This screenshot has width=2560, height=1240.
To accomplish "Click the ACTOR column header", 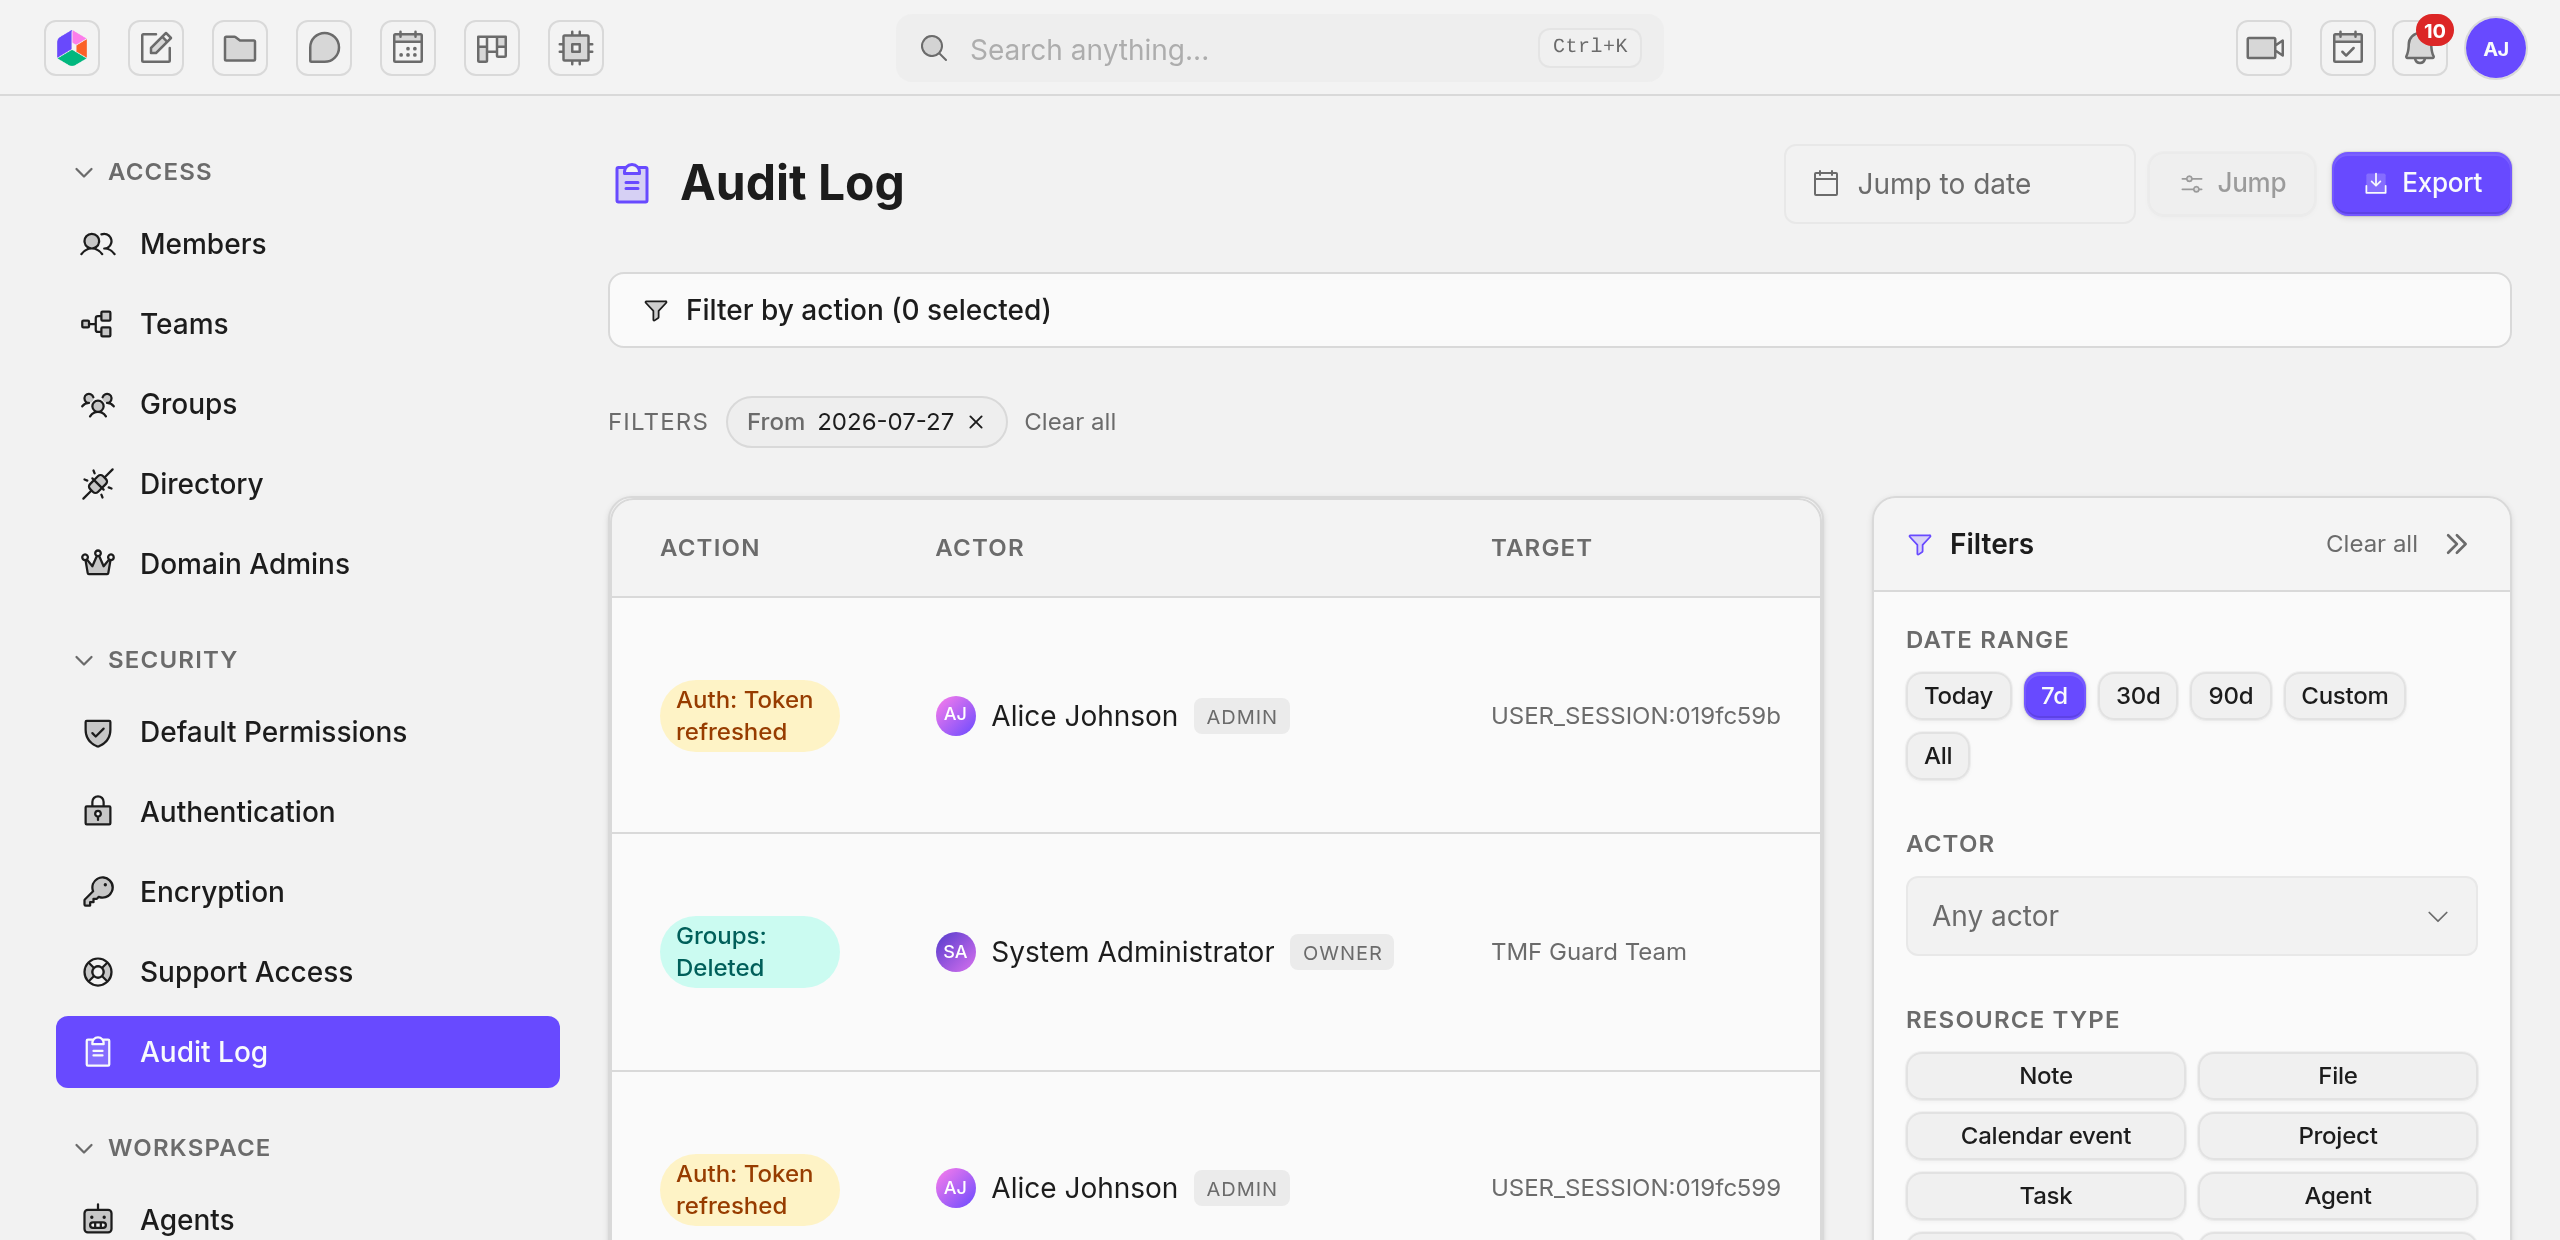I will tap(980, 548).
